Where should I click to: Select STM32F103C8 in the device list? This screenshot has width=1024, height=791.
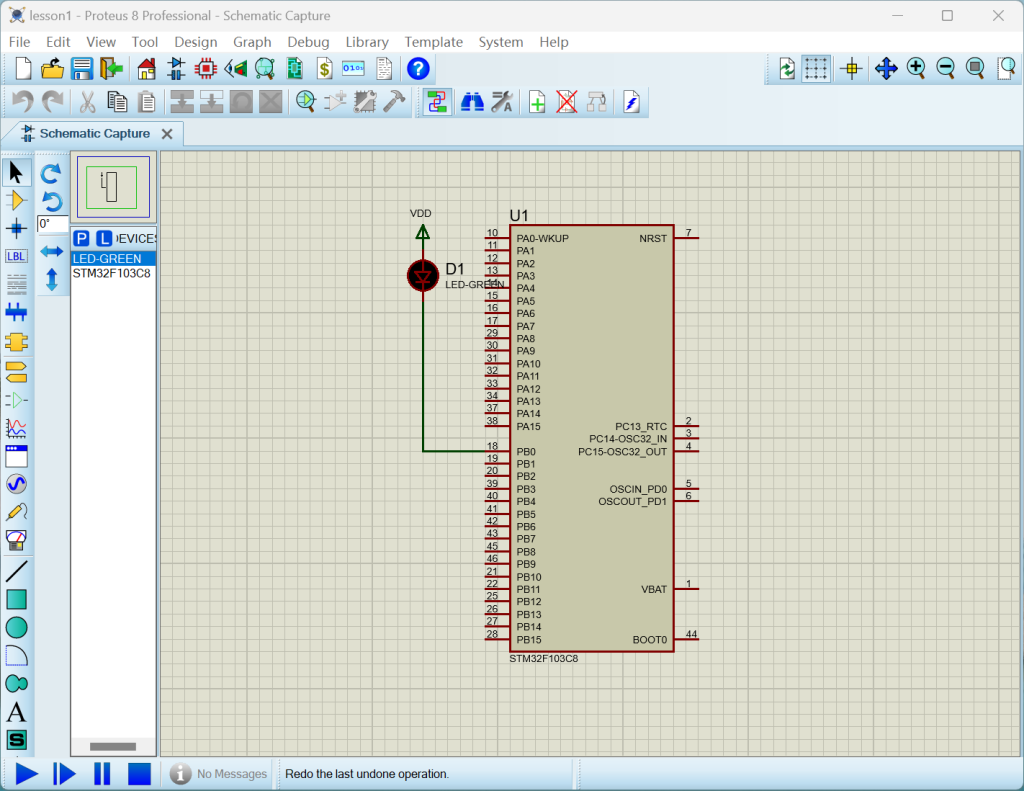click(x=111, y=273)
